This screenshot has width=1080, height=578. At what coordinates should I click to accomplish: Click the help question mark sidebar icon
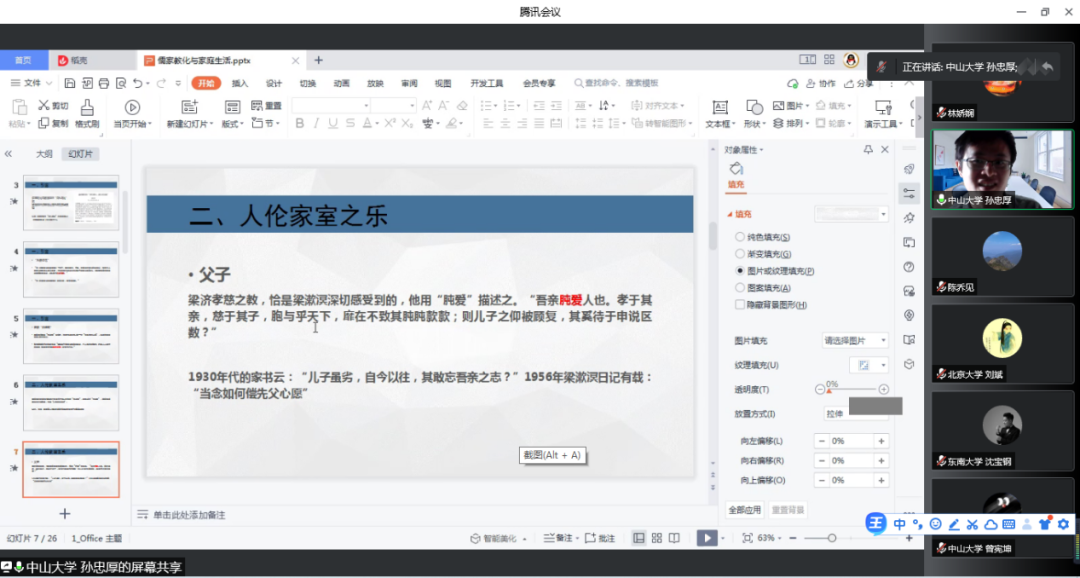click(909, 267)
